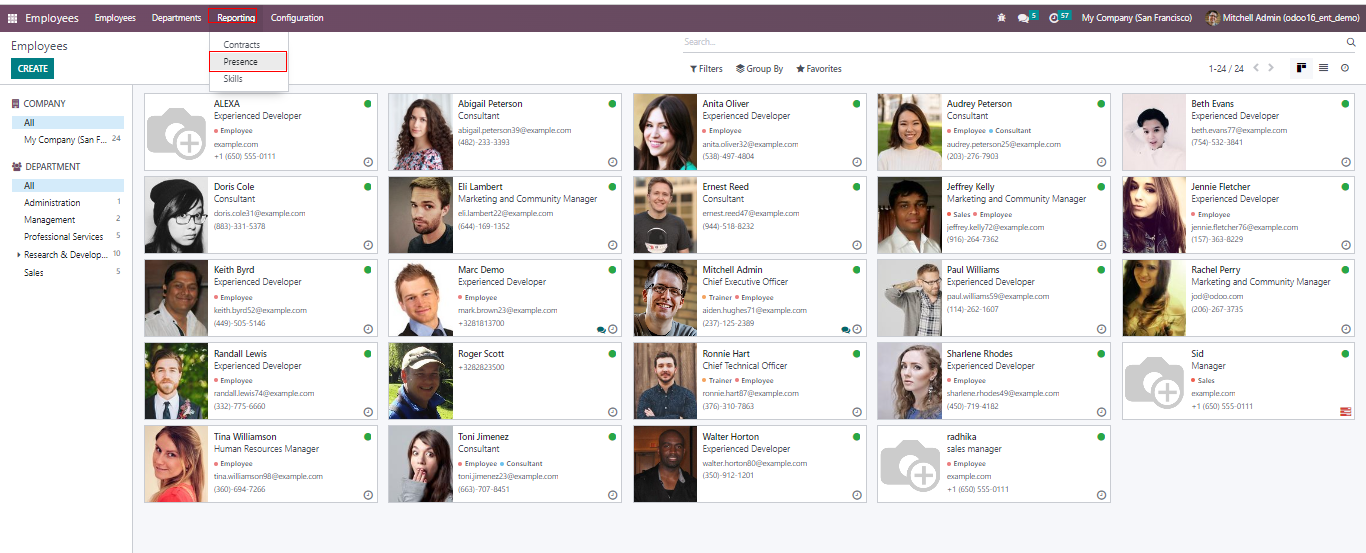Open the Configuration menu
1366x553 pixels.
click(x=297, y=18)
